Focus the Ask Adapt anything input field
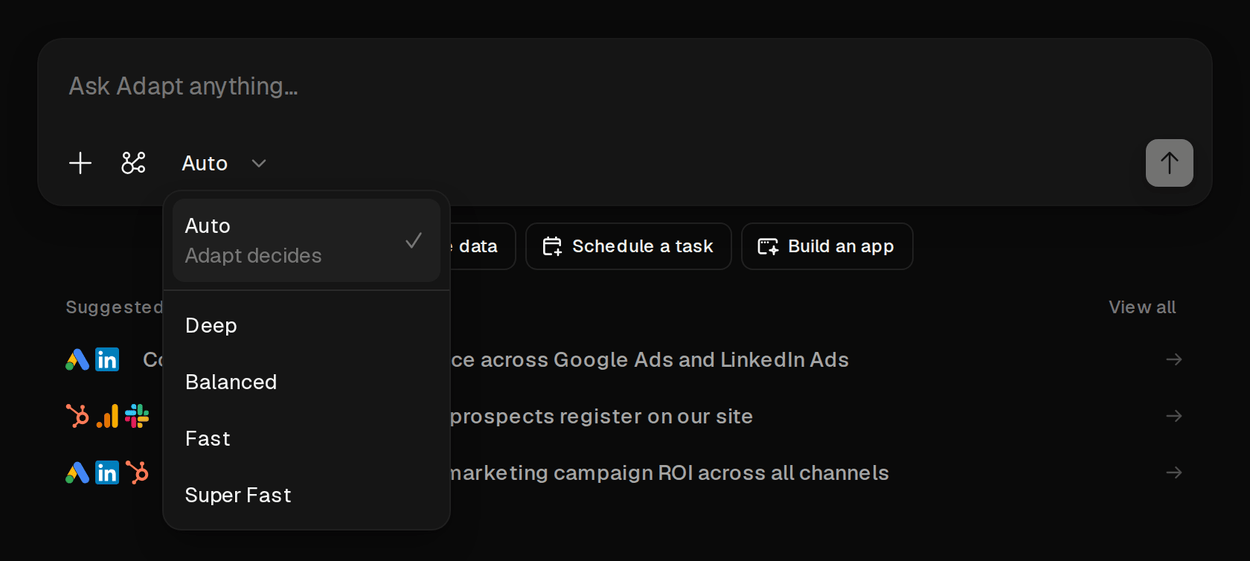 coord(624,86)
